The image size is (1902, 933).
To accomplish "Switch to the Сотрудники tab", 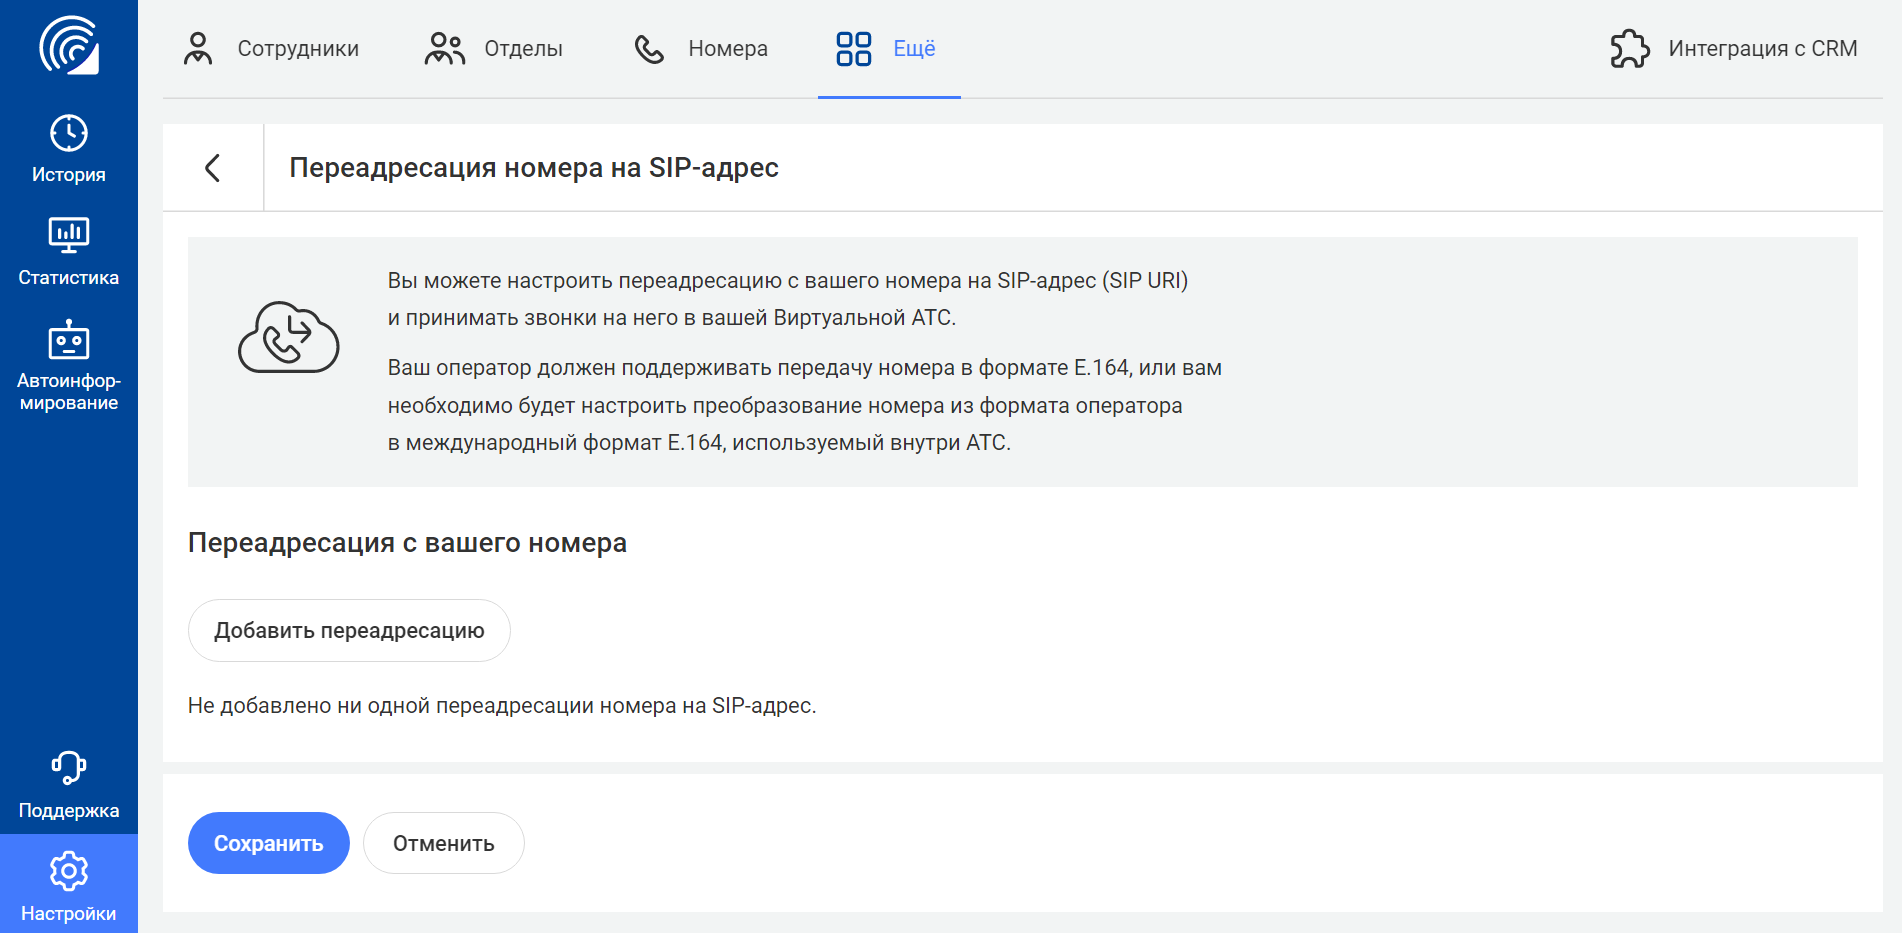I will click(x=271, y=49).
